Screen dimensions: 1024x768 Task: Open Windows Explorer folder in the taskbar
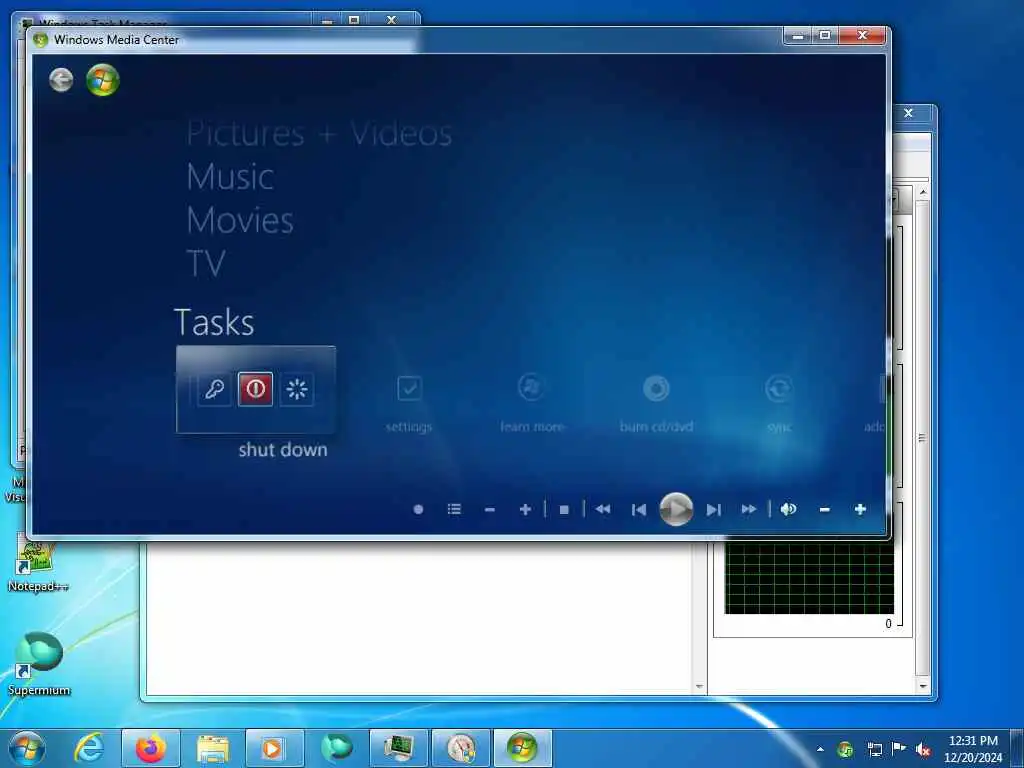tap(213, 748)
